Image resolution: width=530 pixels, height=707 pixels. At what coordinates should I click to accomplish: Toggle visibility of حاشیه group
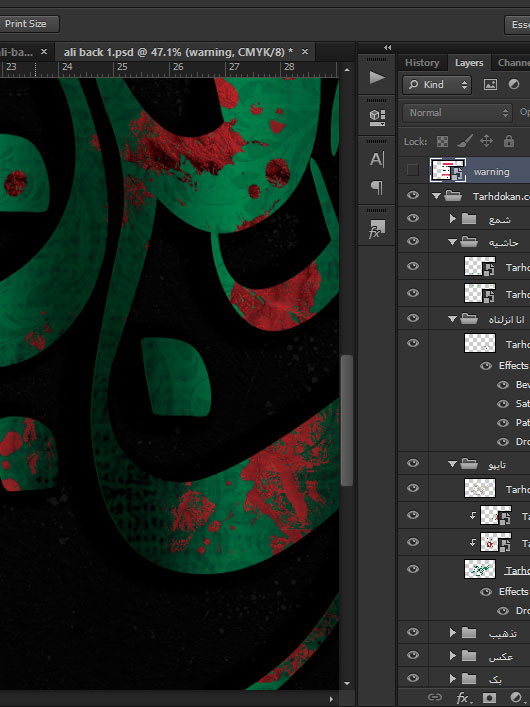pos(413,241)
